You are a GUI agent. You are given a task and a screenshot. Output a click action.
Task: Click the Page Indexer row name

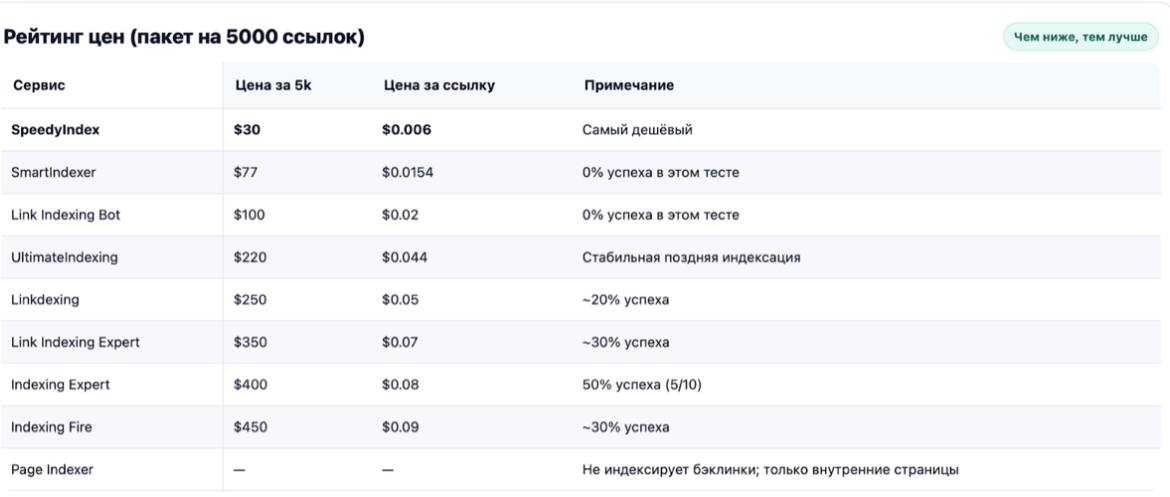click(53, 470)
